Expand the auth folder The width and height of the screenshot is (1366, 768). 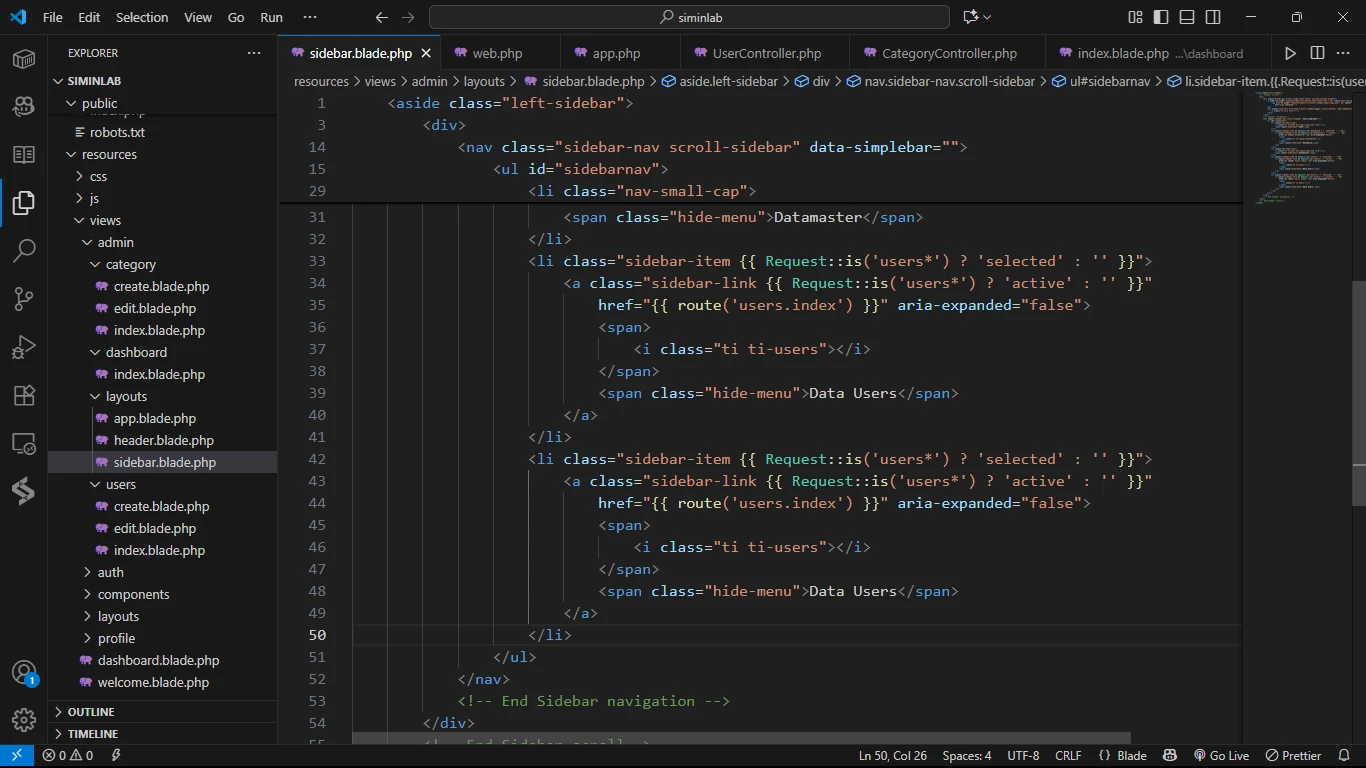[x=110, y=572]
